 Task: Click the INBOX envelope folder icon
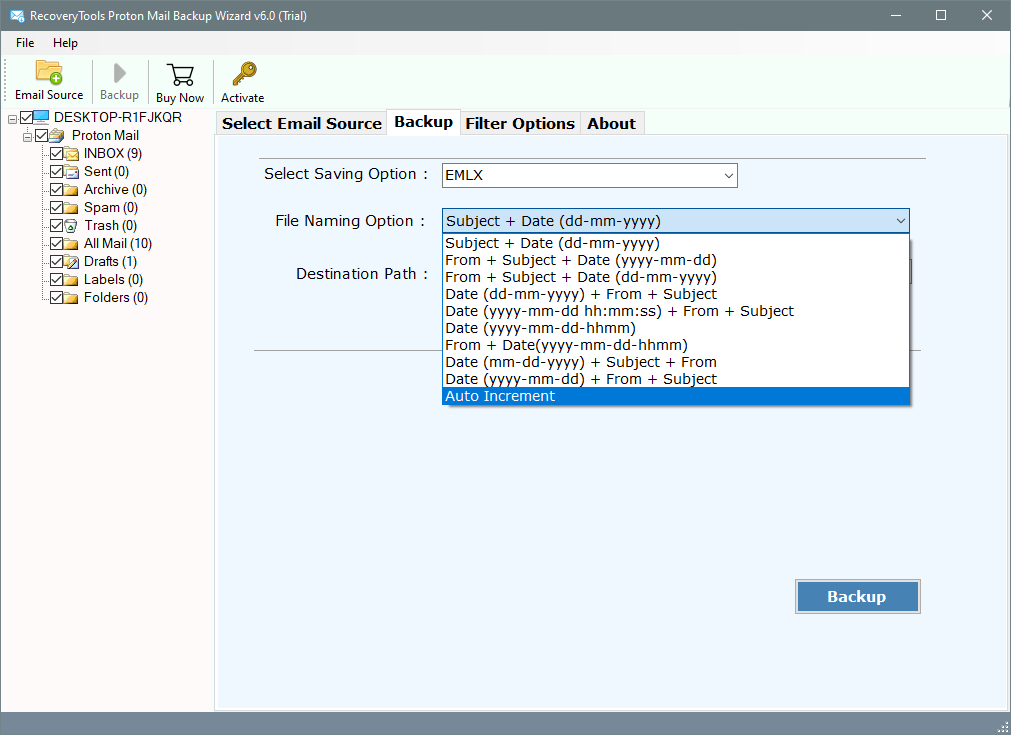[72, 153]
